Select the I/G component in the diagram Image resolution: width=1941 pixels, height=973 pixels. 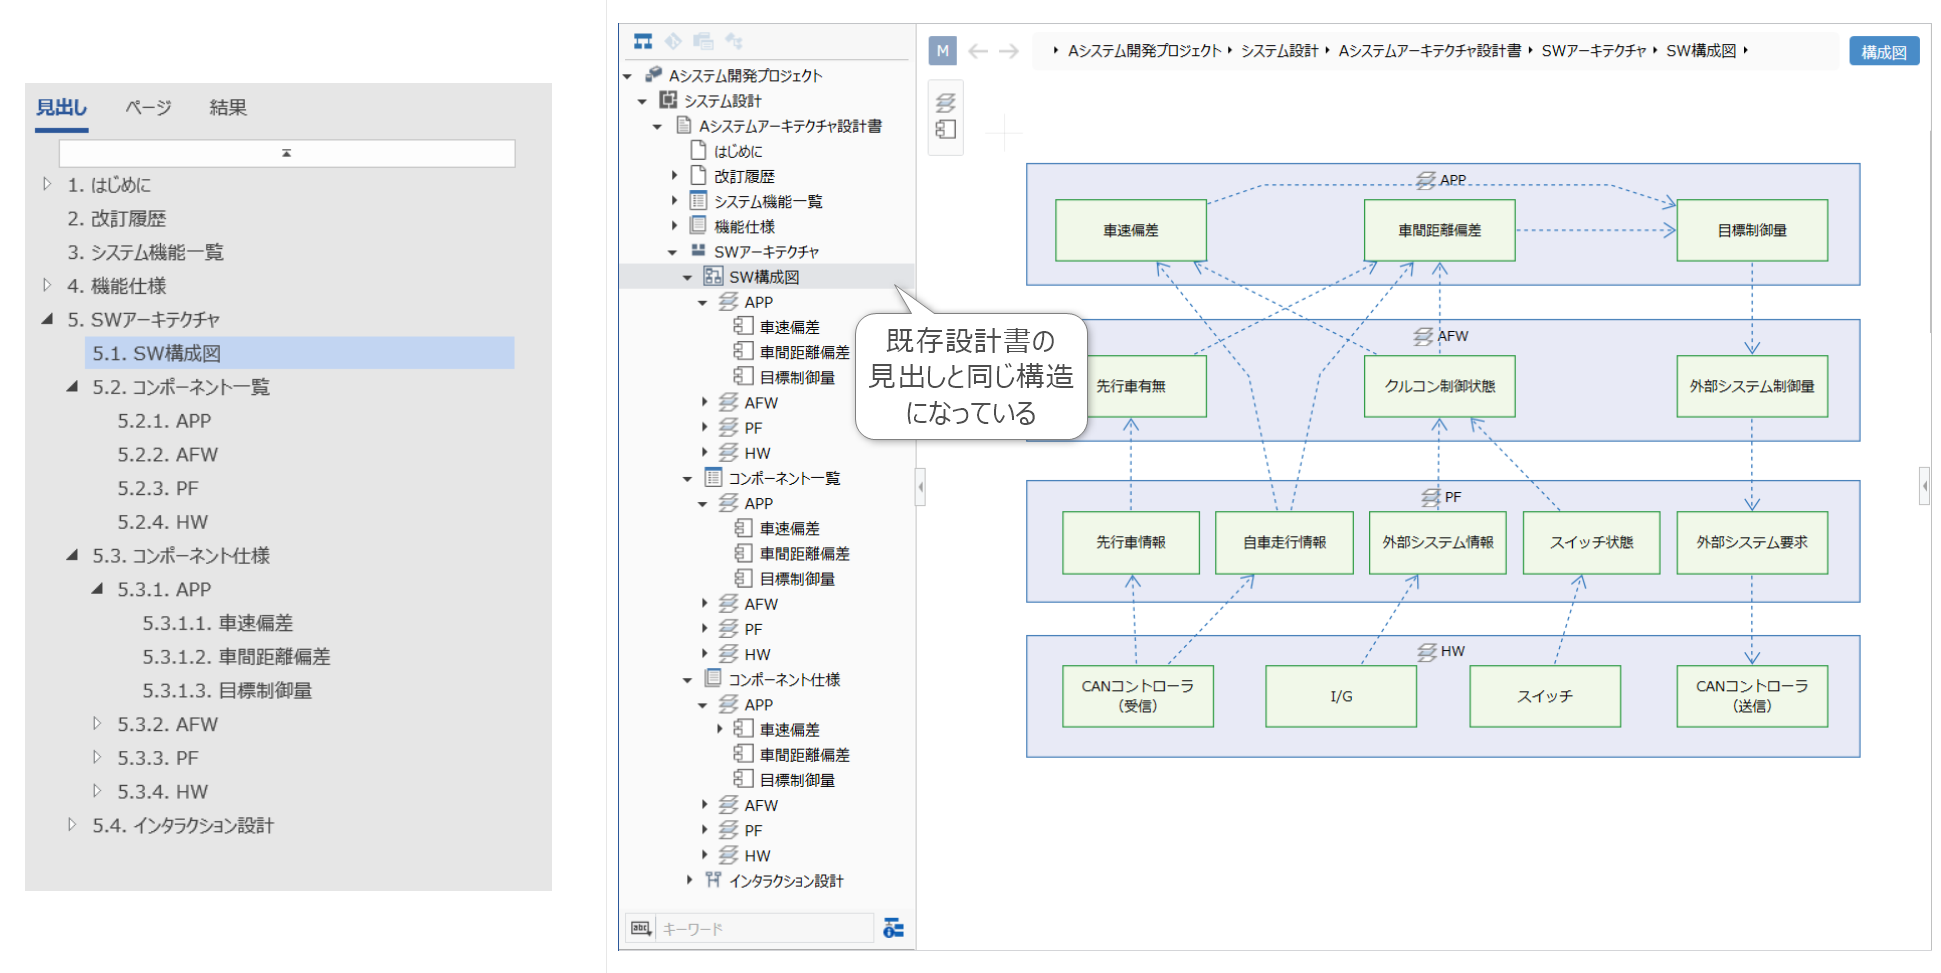1341,696
